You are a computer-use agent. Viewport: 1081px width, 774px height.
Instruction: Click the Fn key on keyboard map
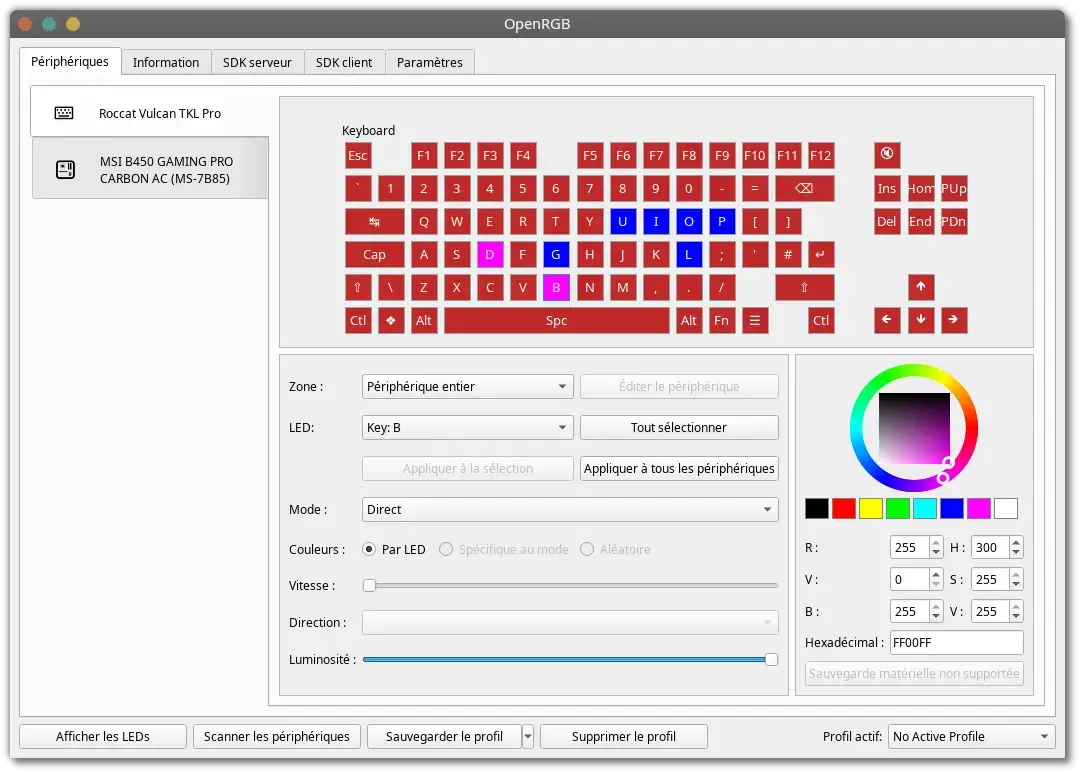[721, 320]
